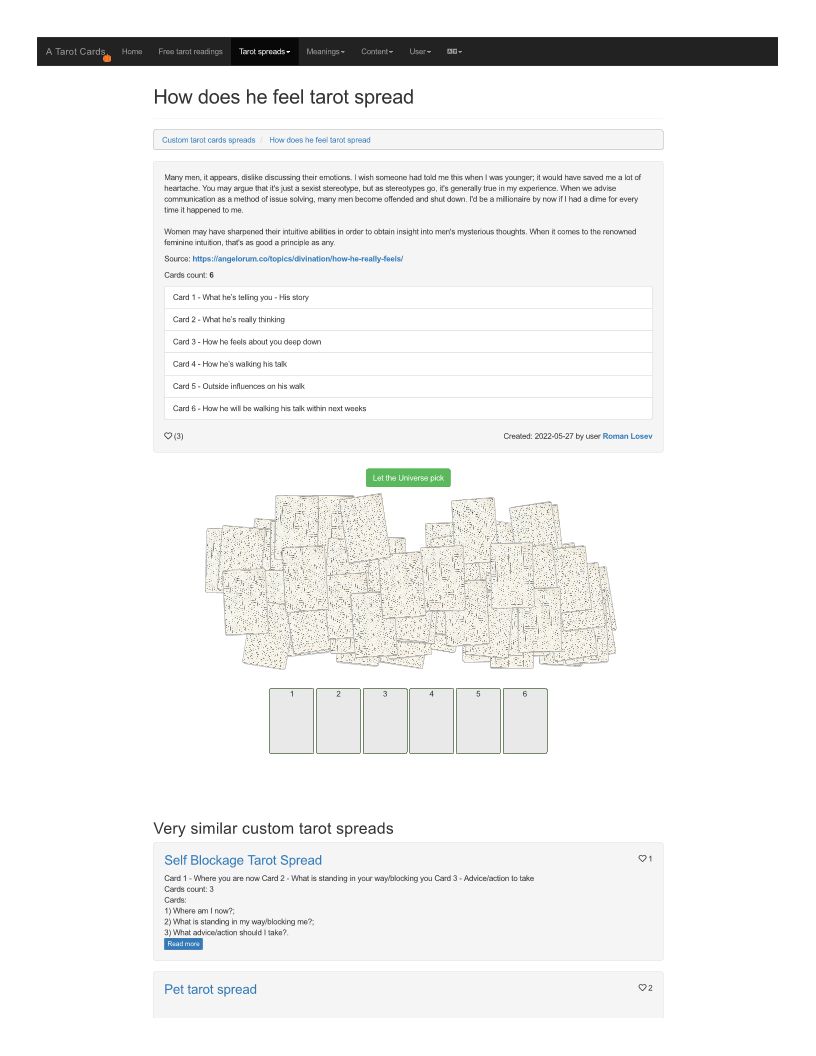Select empty card slot number 1
This screenshot has height=1056, width=816.
291,721
